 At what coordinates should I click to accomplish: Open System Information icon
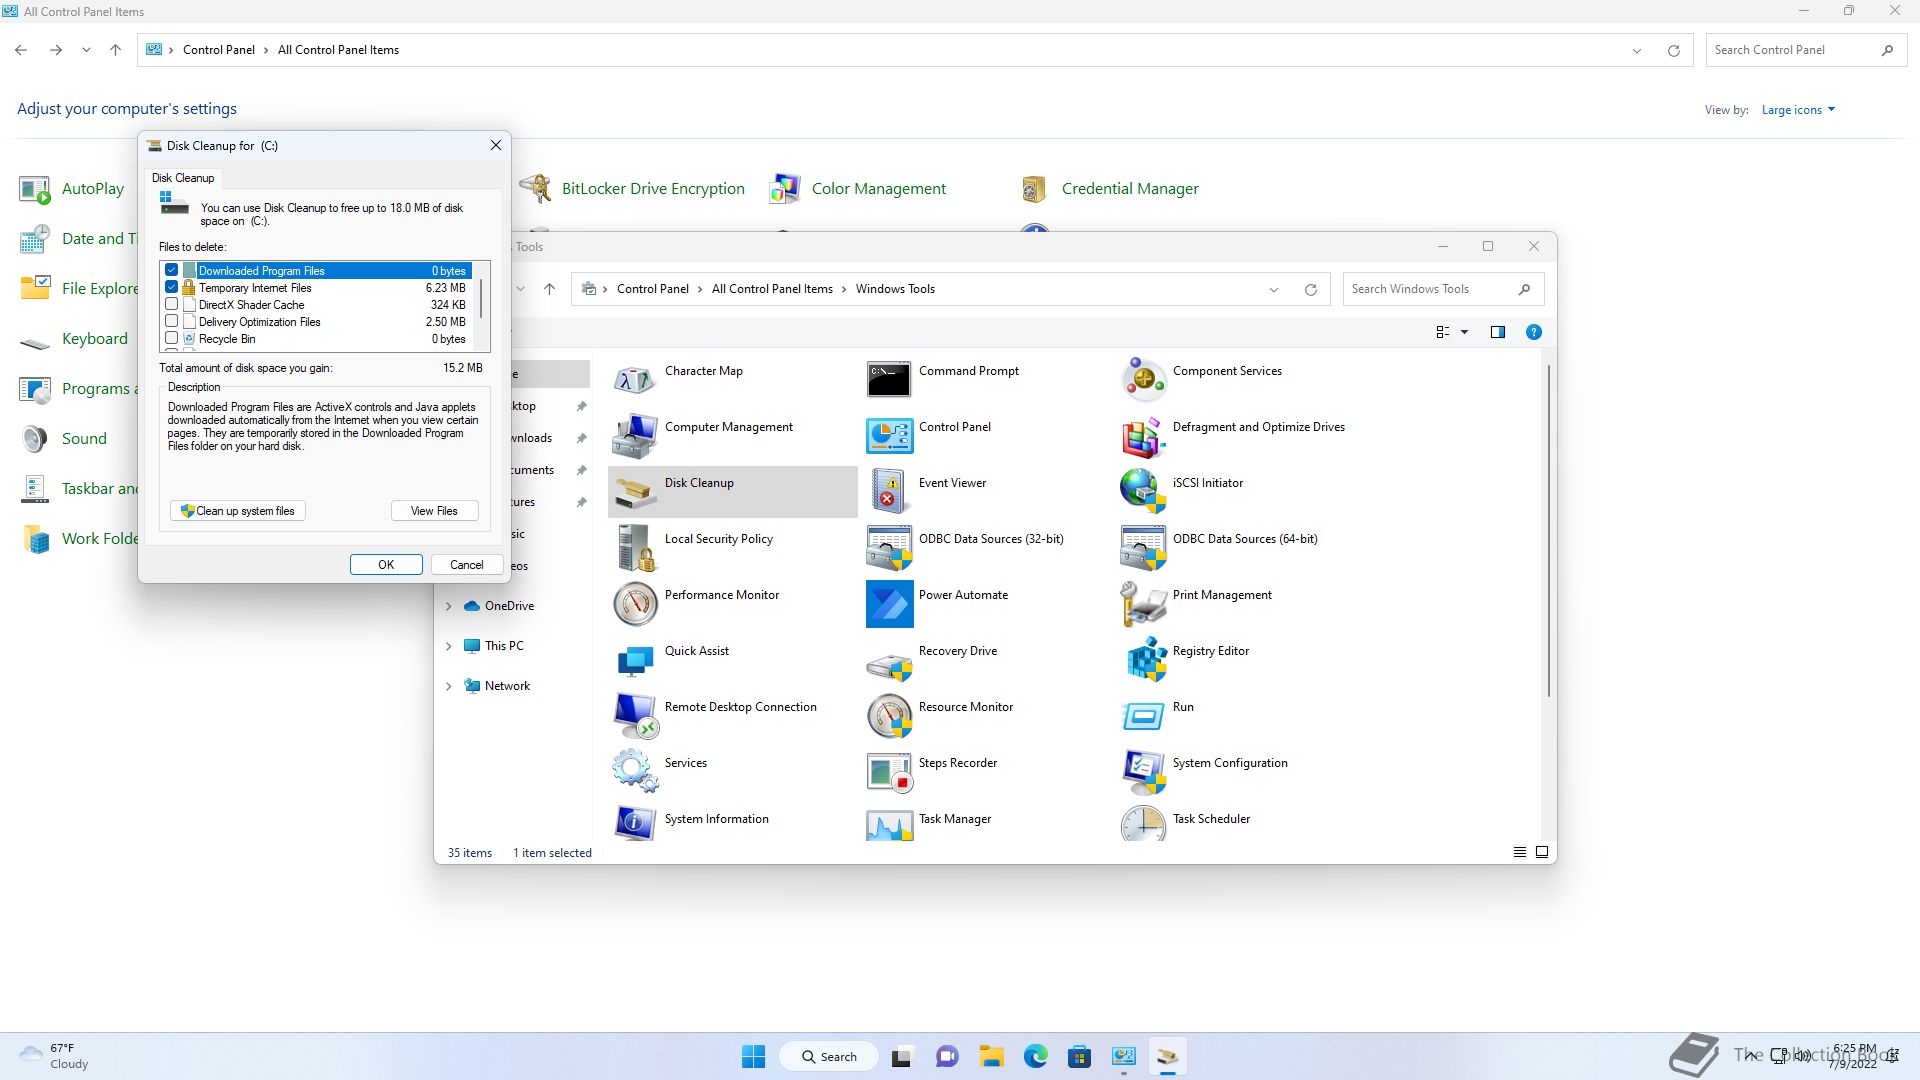click(x=635, y=824)
